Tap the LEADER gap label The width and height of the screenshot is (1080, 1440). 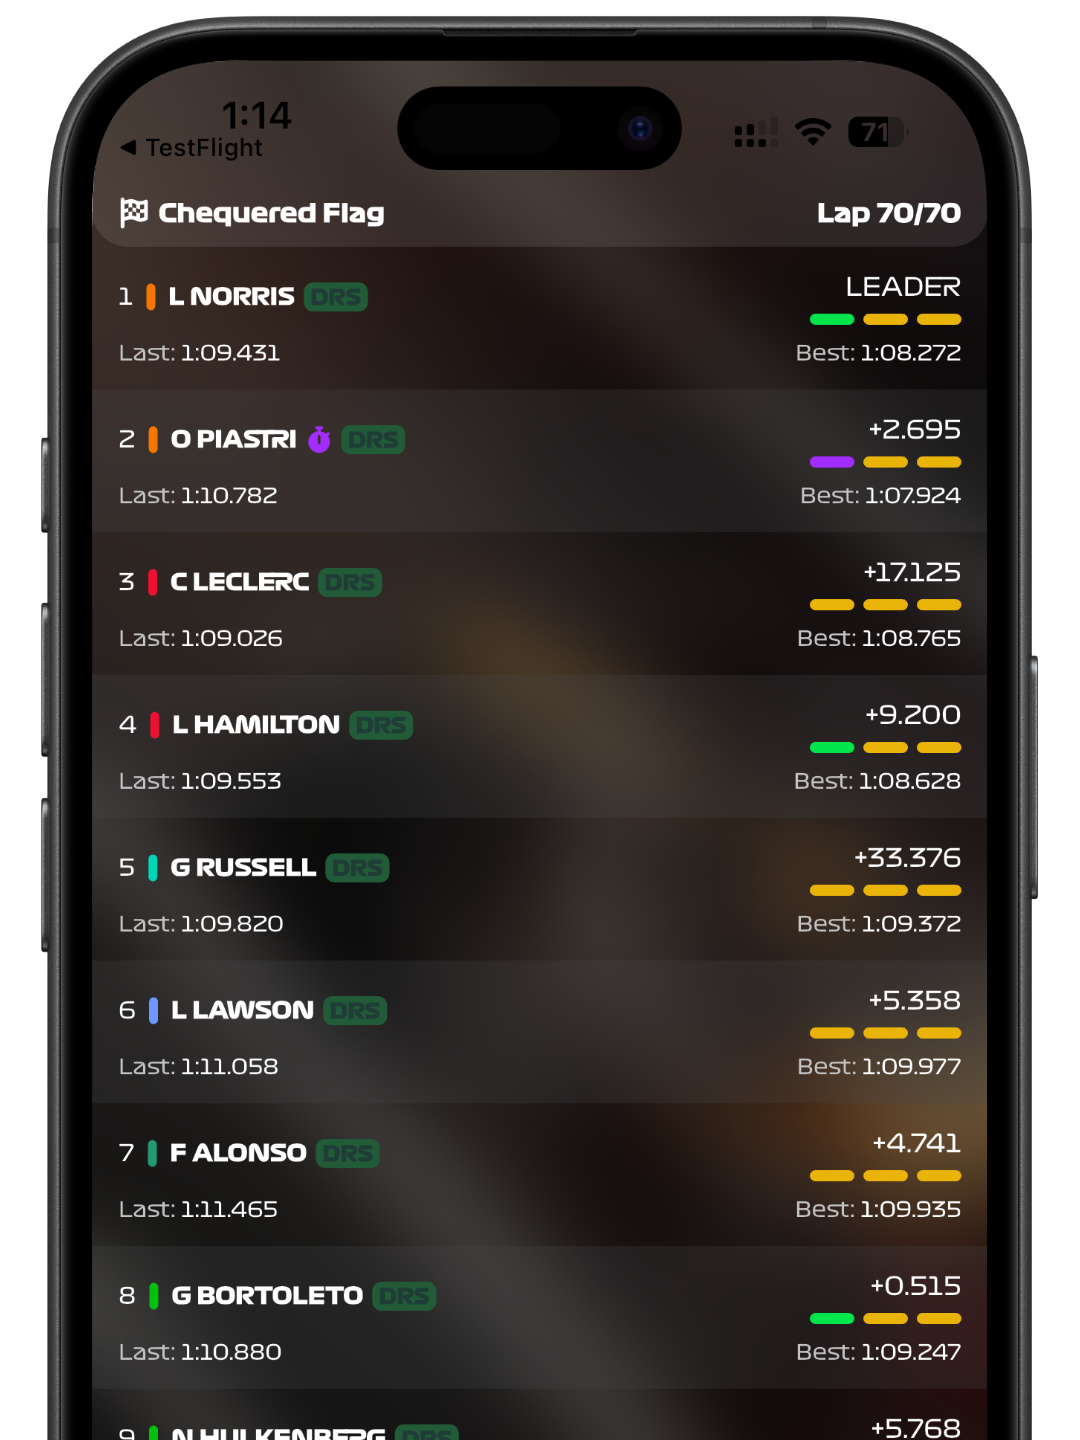903,287
